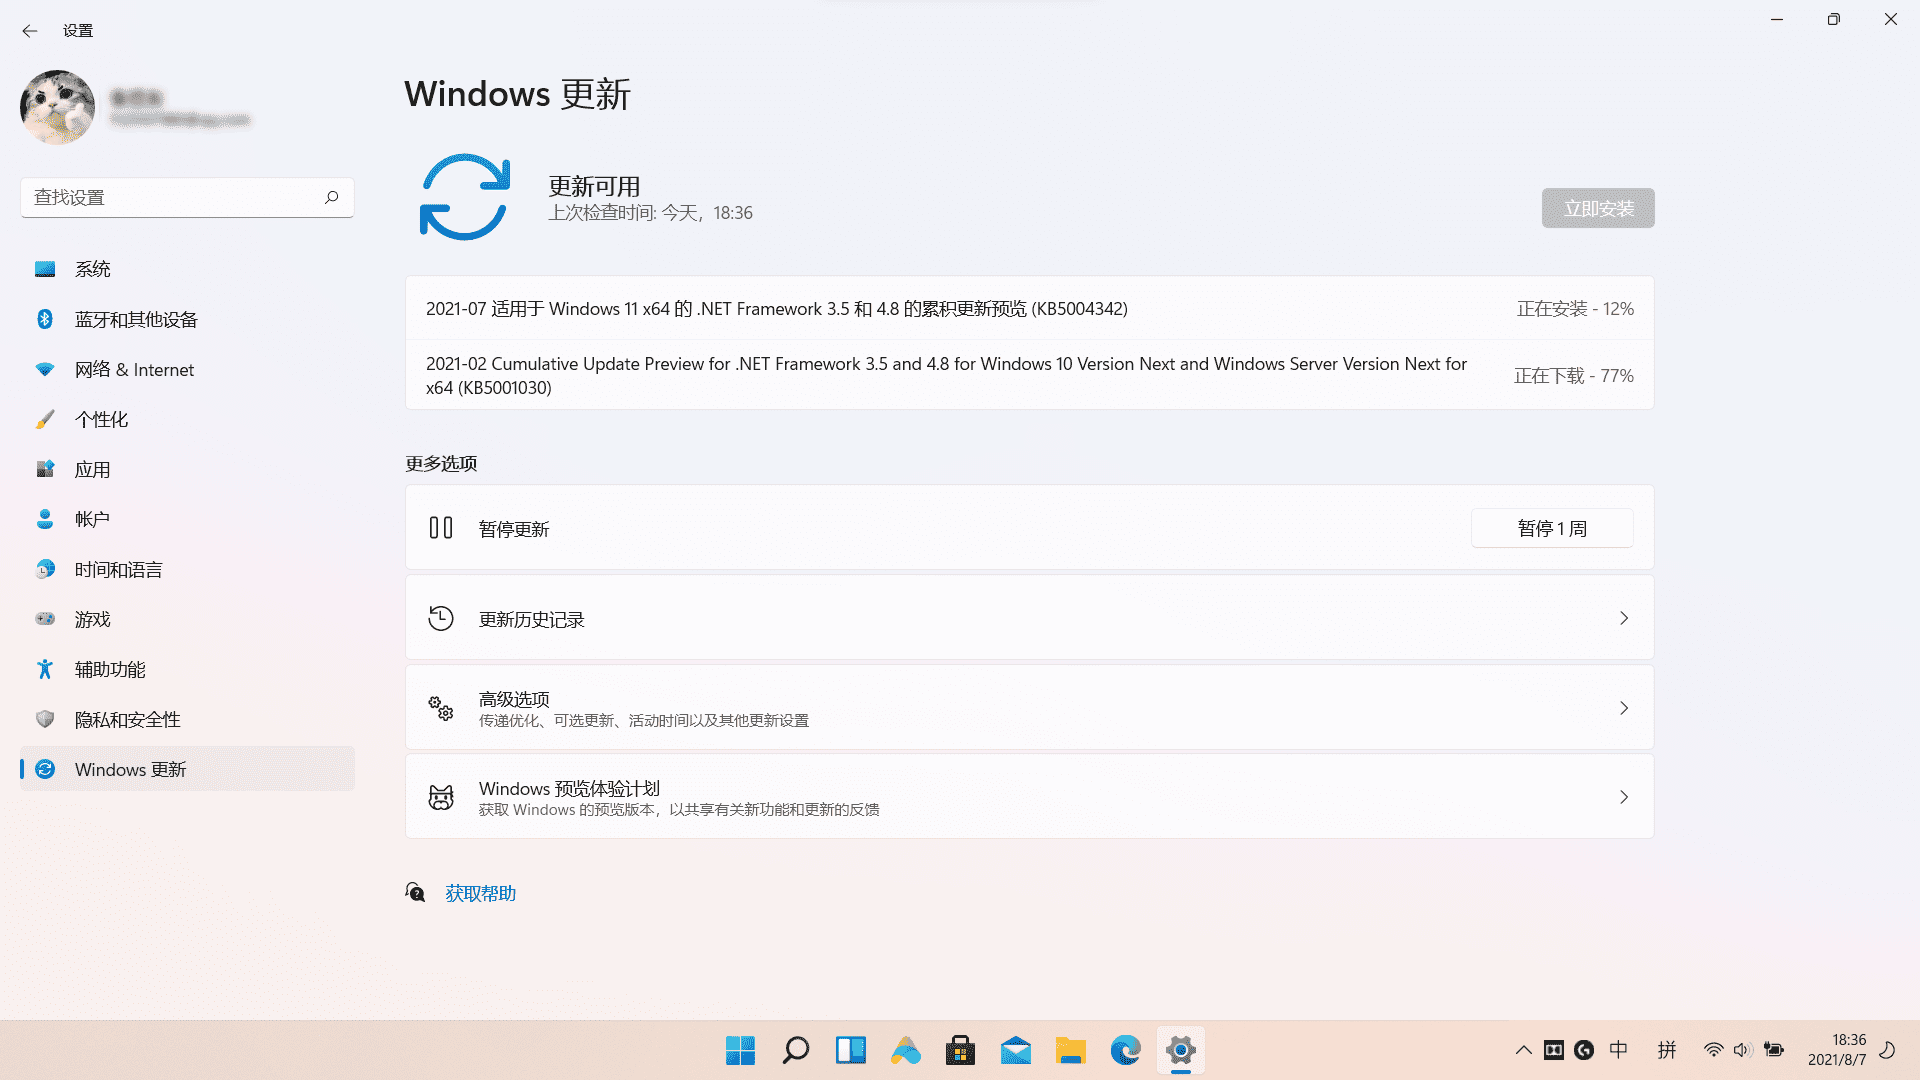Screen dimensions: 1920x1080
Task: Open Windows 预览体验计划 row
Action: (x=1029, y=797)
